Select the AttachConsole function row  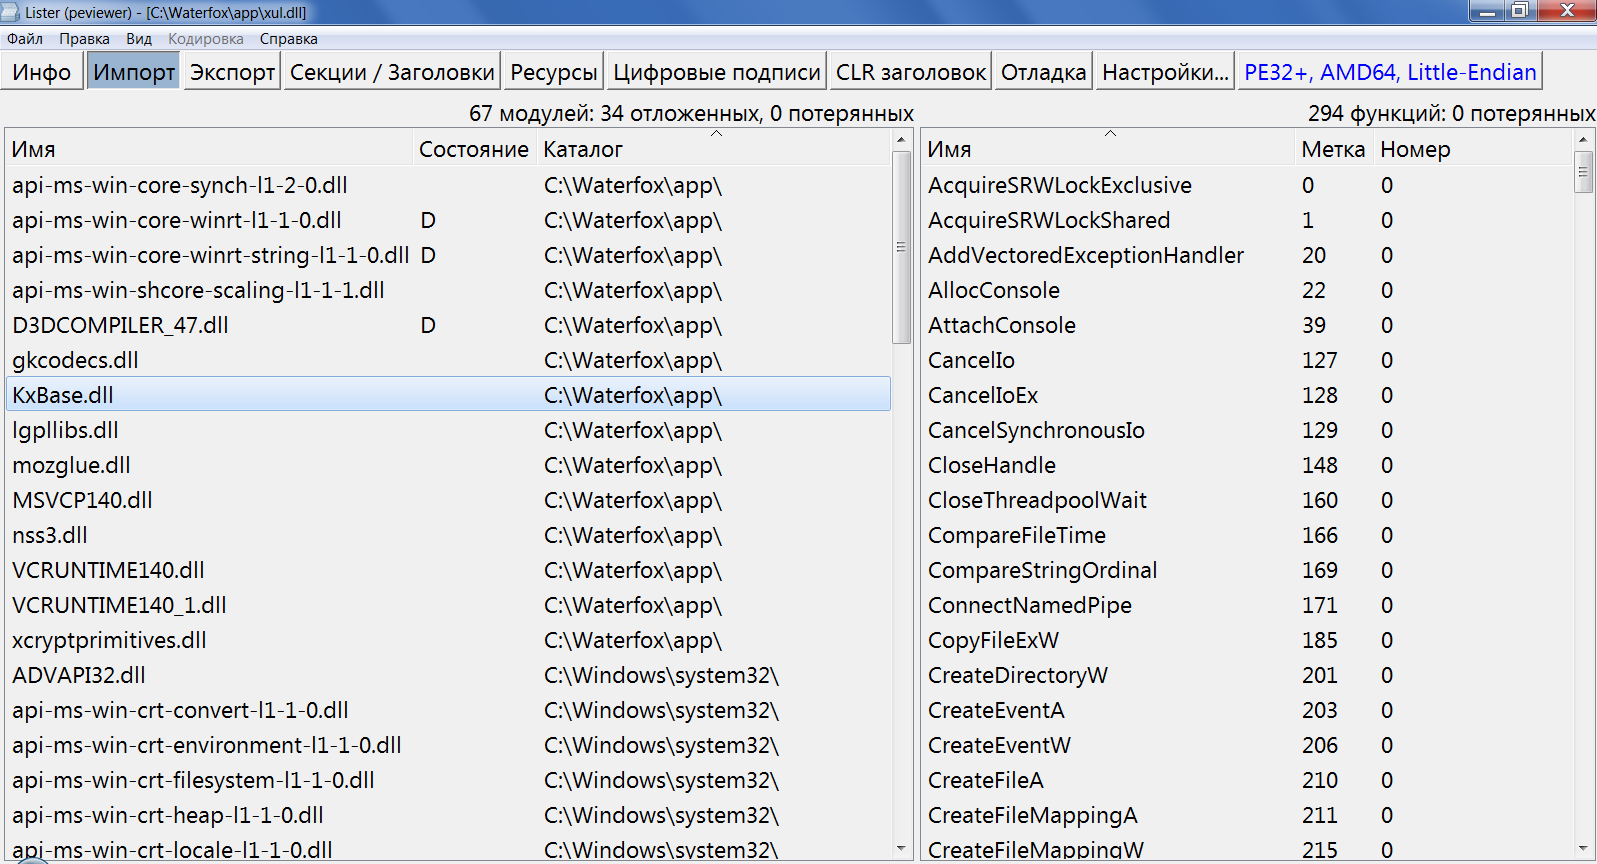pyautogui.click(x=1247, y=325)
